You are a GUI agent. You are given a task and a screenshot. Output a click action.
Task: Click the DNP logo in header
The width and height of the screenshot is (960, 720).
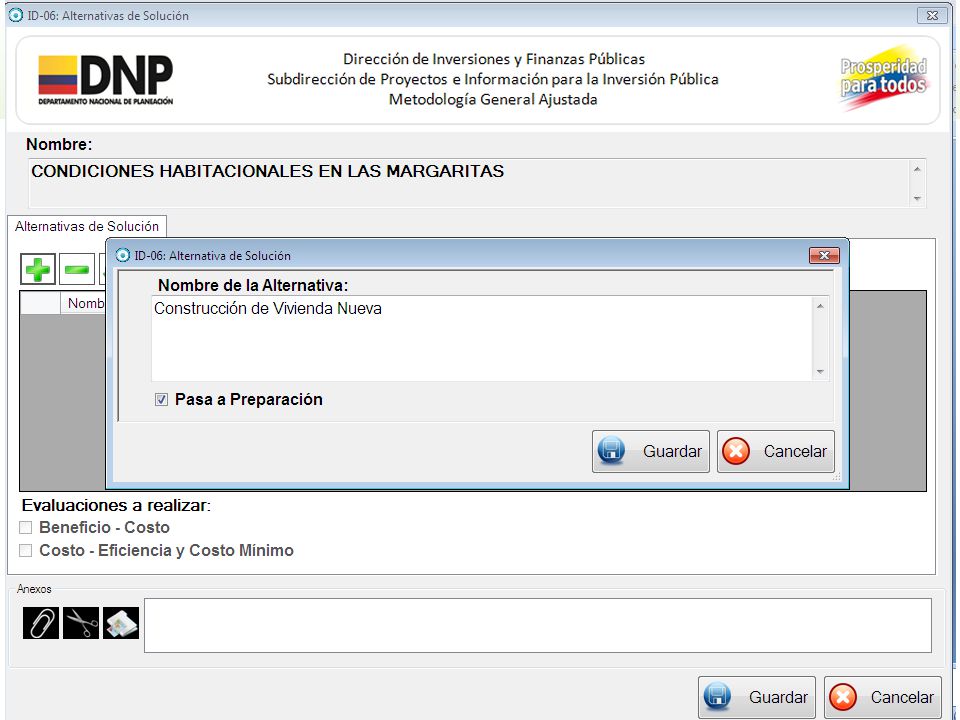click(x=106, y=80)
